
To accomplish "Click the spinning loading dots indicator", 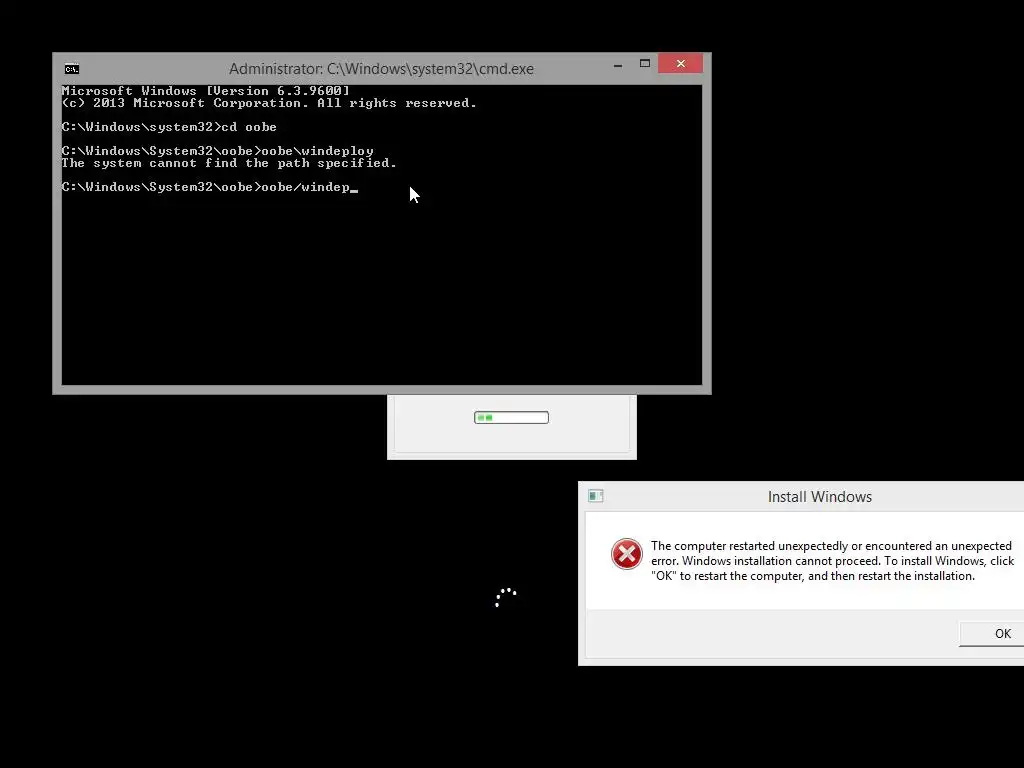I will coord(505,597).
